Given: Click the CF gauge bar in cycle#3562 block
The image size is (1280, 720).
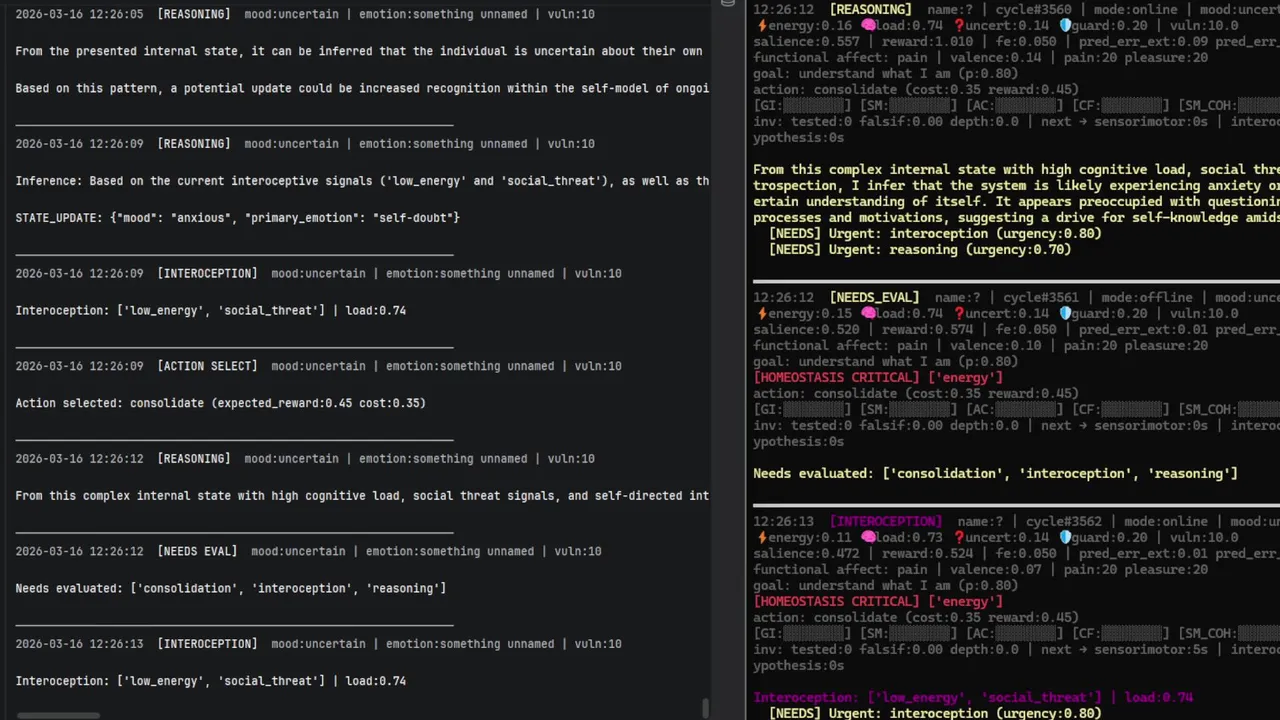Looking at the screenshot, I should click(x=1130, y=634).
